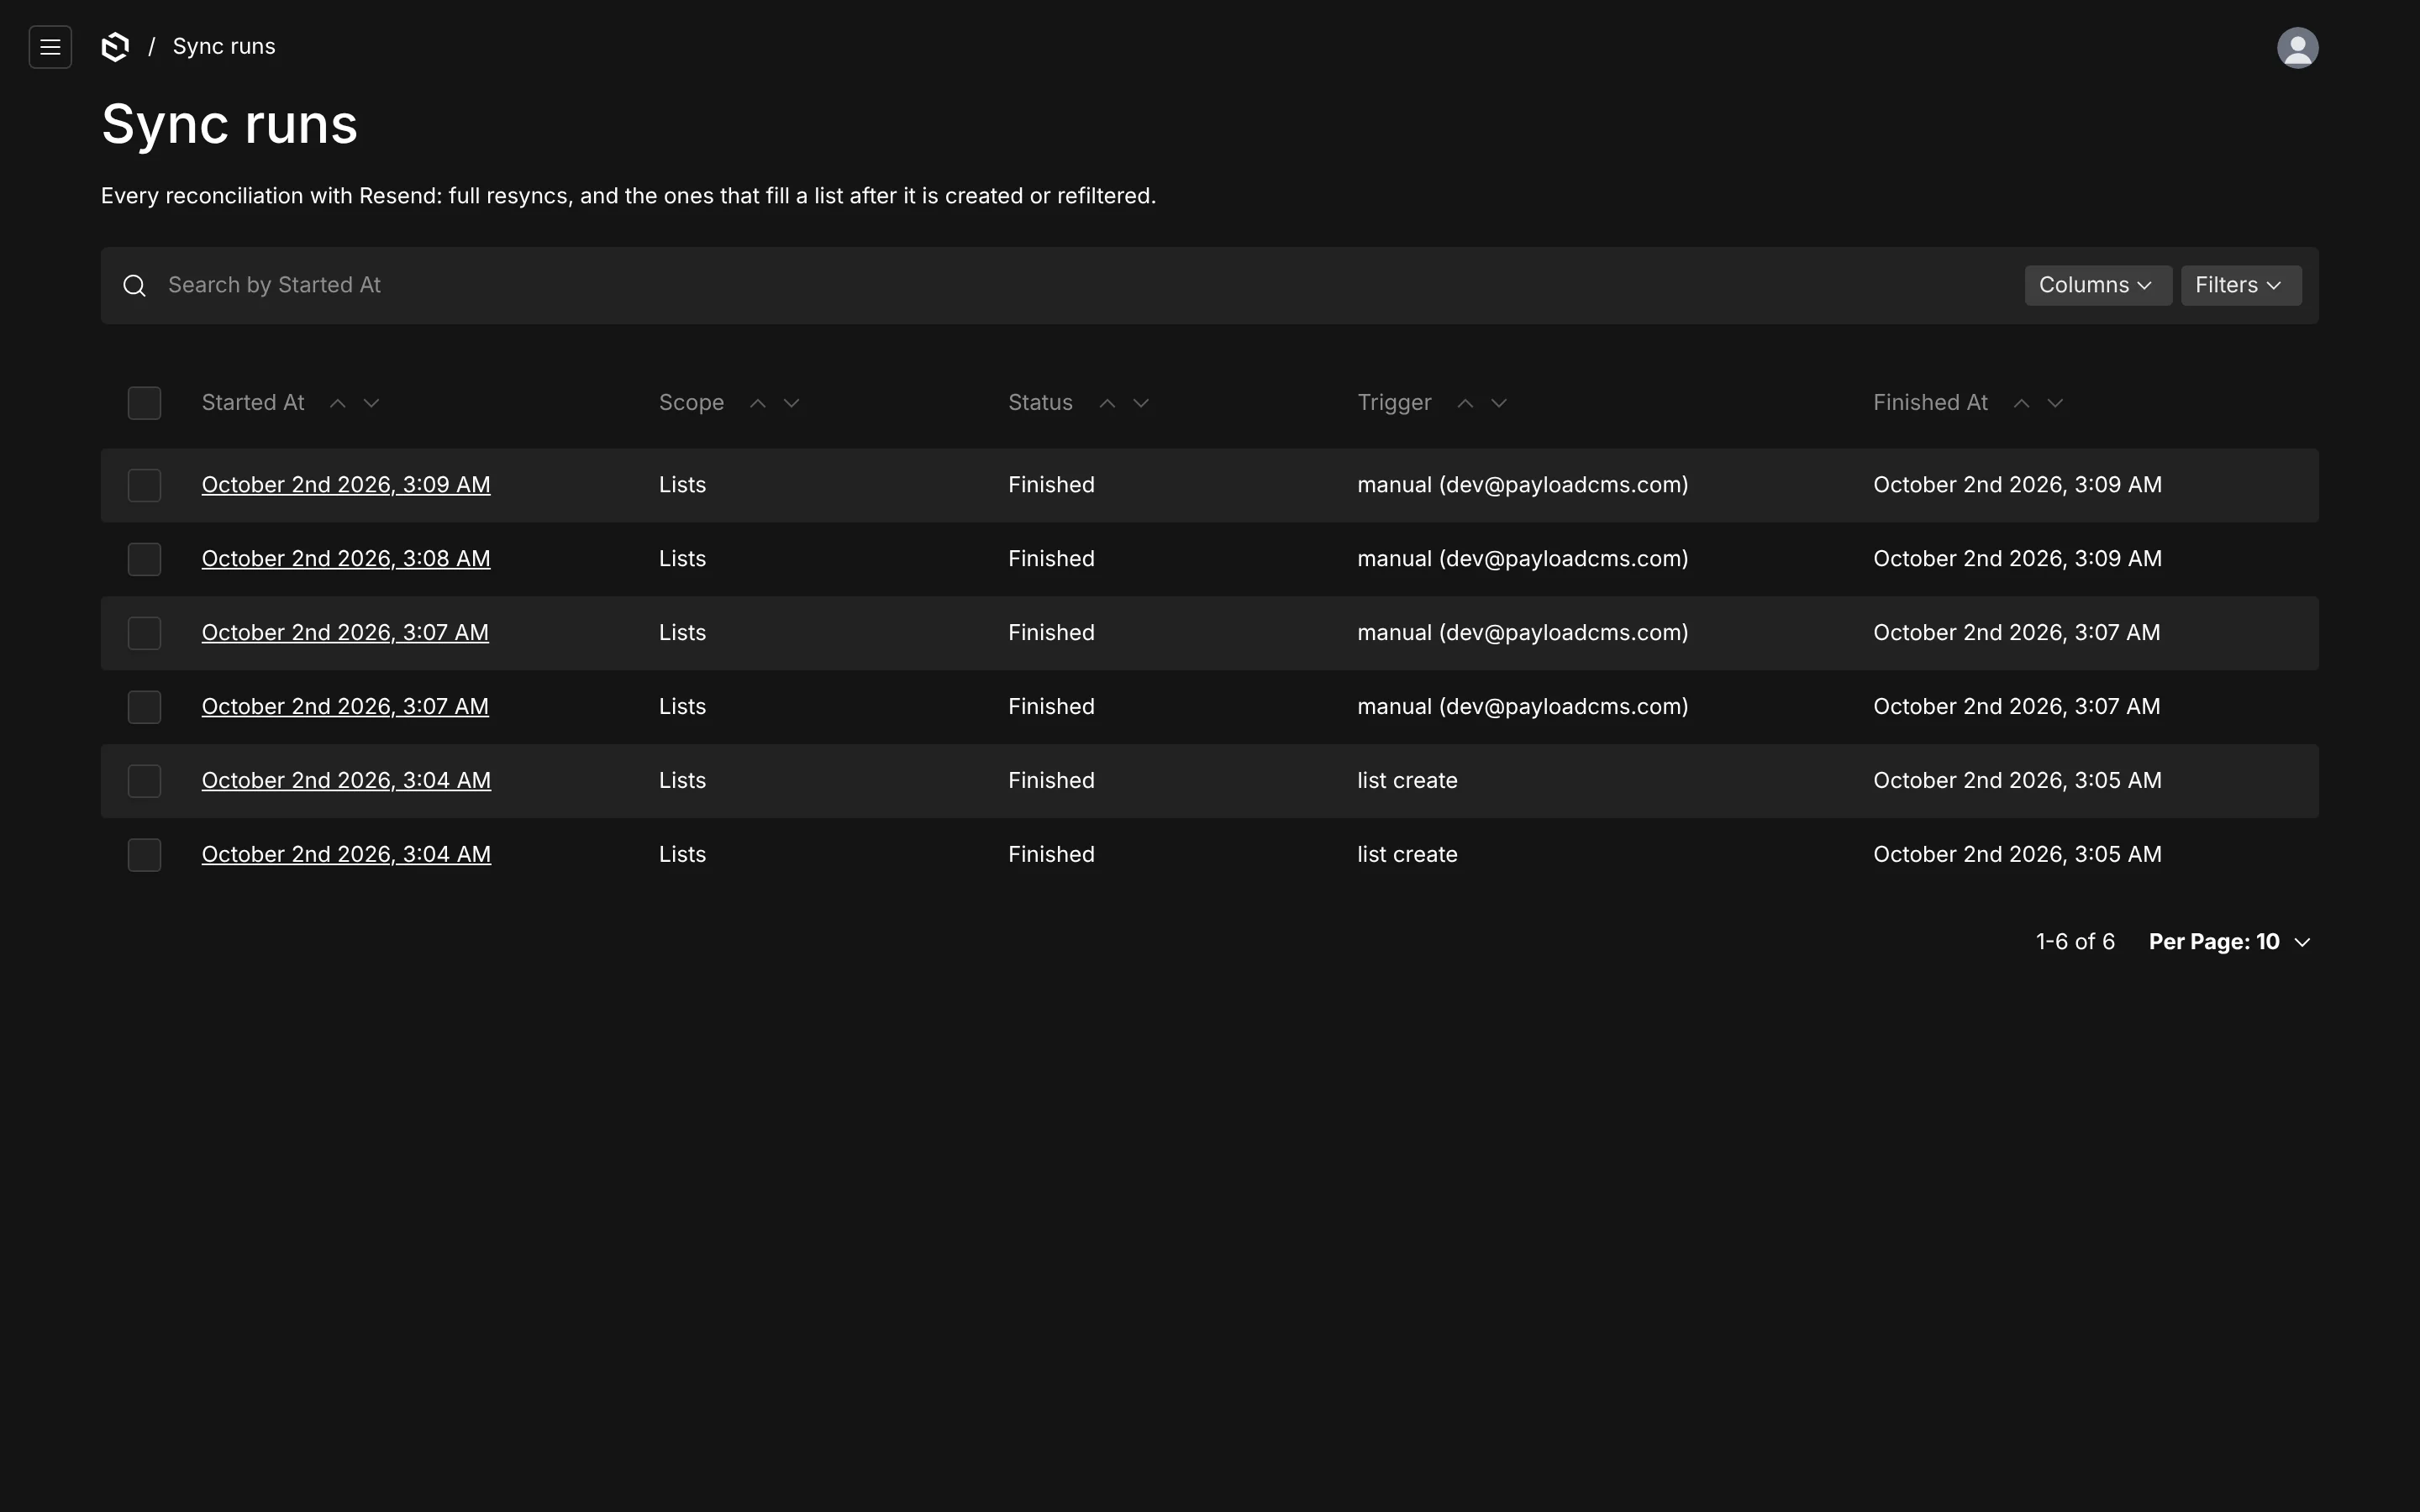Screen dimensions: 2420x1512
Task: Select the 3:09 AM started run checkbox
Action: click(144, 485)
